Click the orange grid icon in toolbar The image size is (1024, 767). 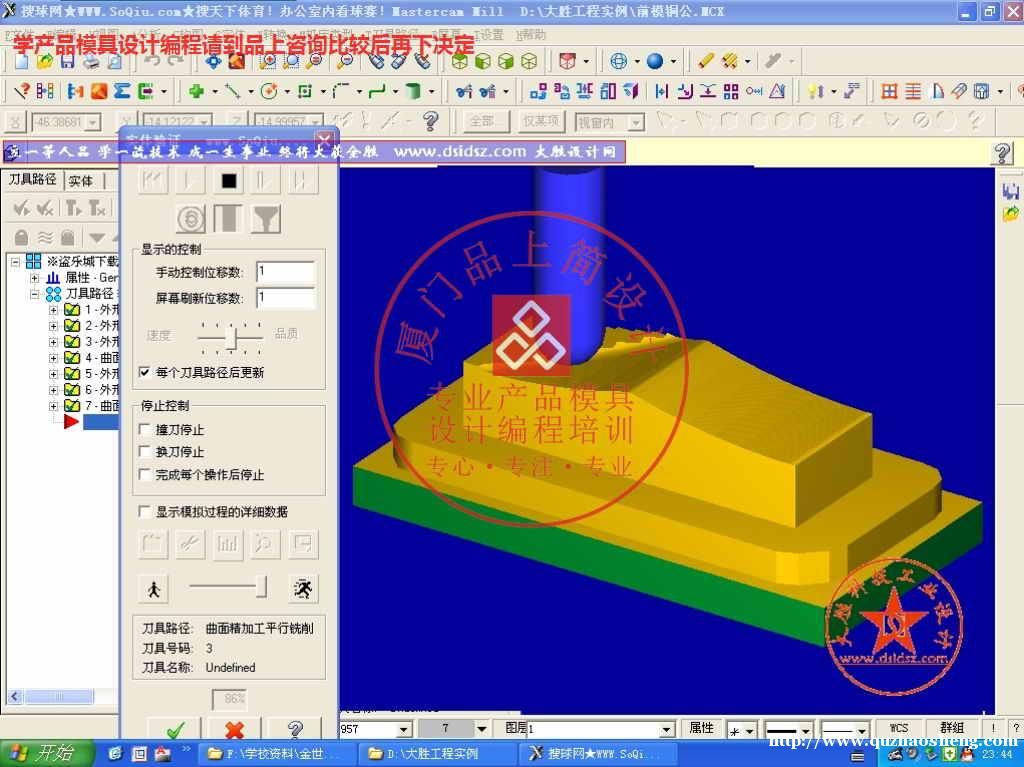pos(889,91)
